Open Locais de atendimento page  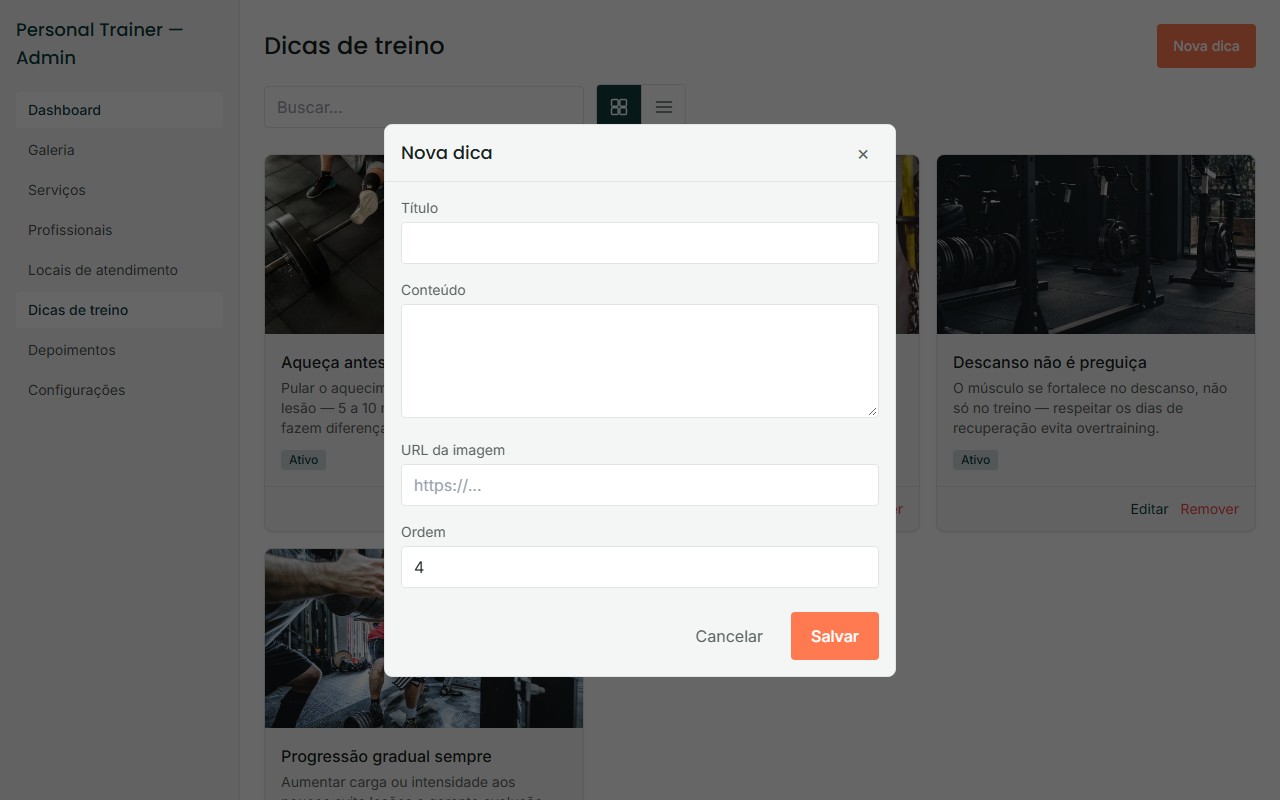click(x=119, y=270)
